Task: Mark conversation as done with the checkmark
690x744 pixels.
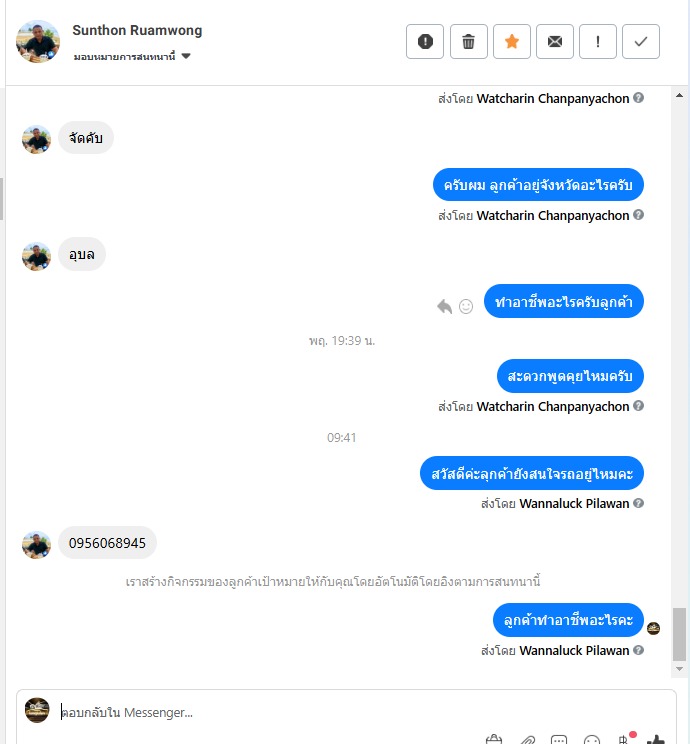Action: 641,42
